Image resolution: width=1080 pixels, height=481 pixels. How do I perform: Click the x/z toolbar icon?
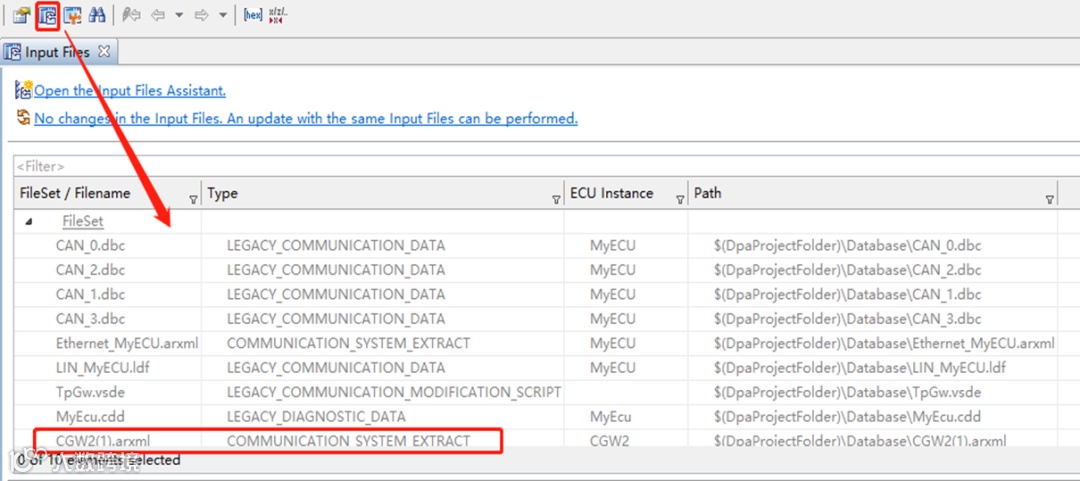point(276,15)
